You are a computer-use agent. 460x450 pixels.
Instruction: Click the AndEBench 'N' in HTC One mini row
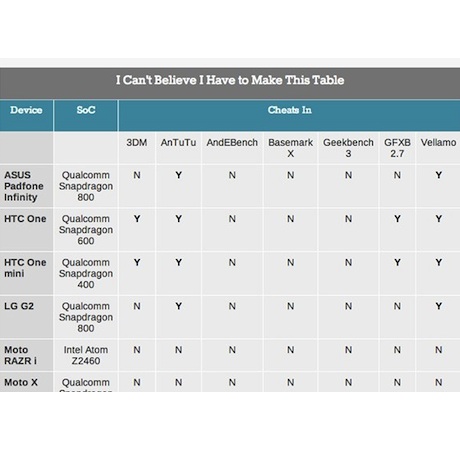(232, 262)
